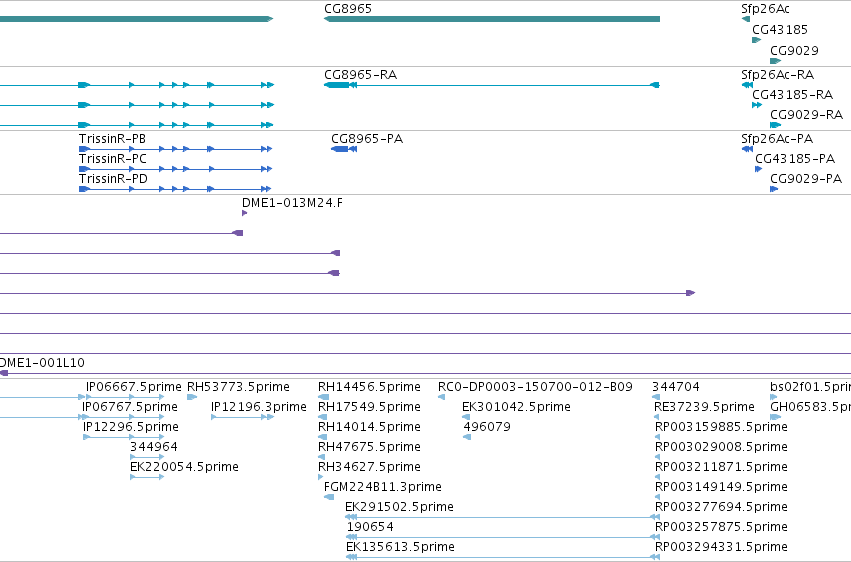This screenshot has height=562, width=851.
Task: Click the RE37239.5prime EST label
Action: (x=704, y=407)
